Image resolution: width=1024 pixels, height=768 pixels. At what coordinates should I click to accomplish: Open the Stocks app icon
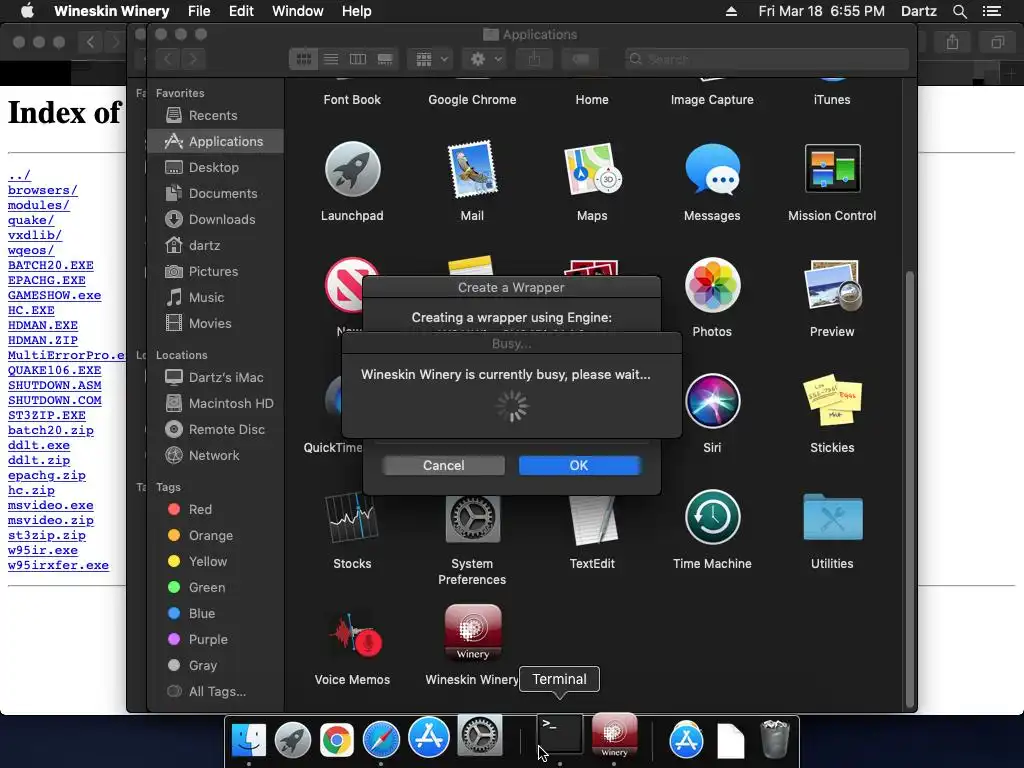point(352,518)
